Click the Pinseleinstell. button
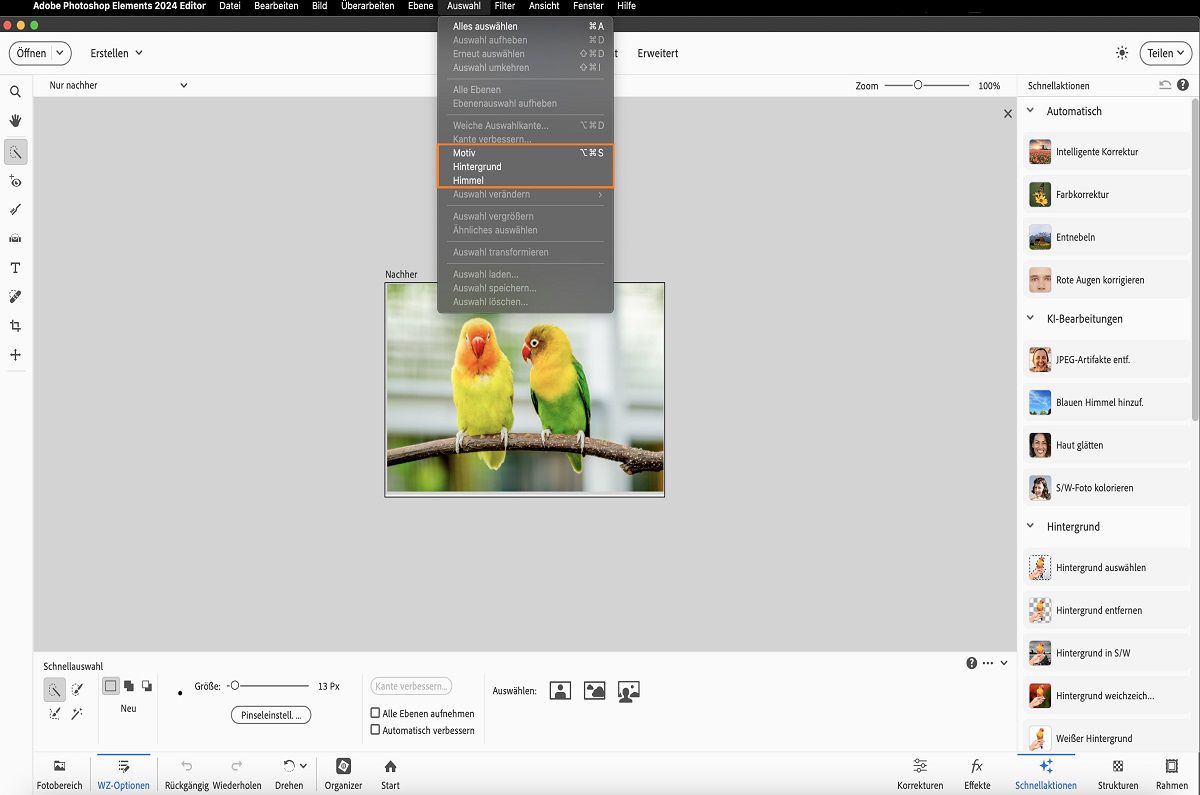This screenshot has width=1200, height=795. 271,715
